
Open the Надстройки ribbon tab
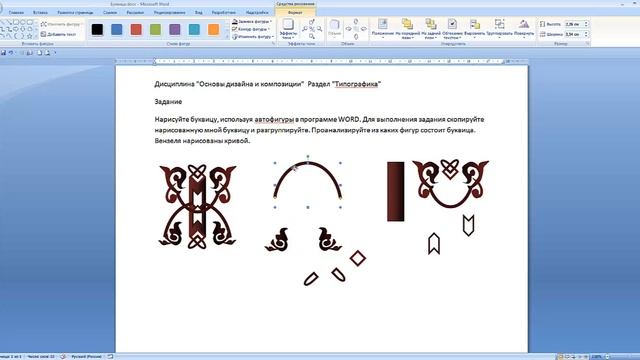tap(257, 13)
